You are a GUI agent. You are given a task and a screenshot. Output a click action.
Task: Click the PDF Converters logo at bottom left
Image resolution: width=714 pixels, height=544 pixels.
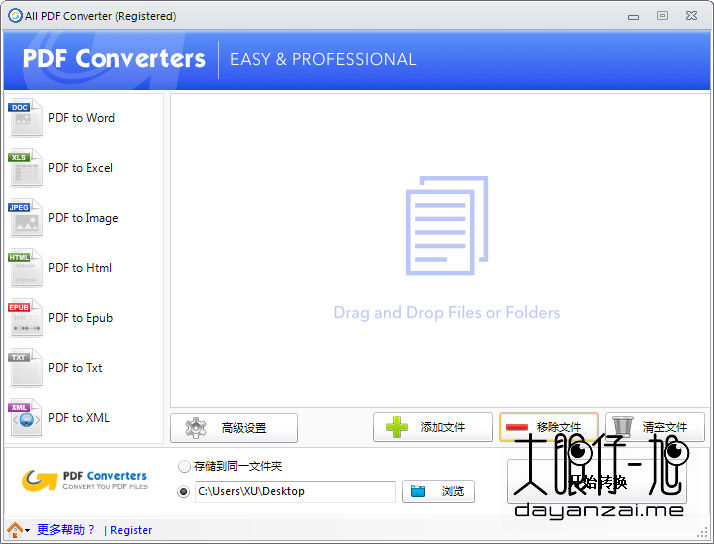tap(85, 481)
